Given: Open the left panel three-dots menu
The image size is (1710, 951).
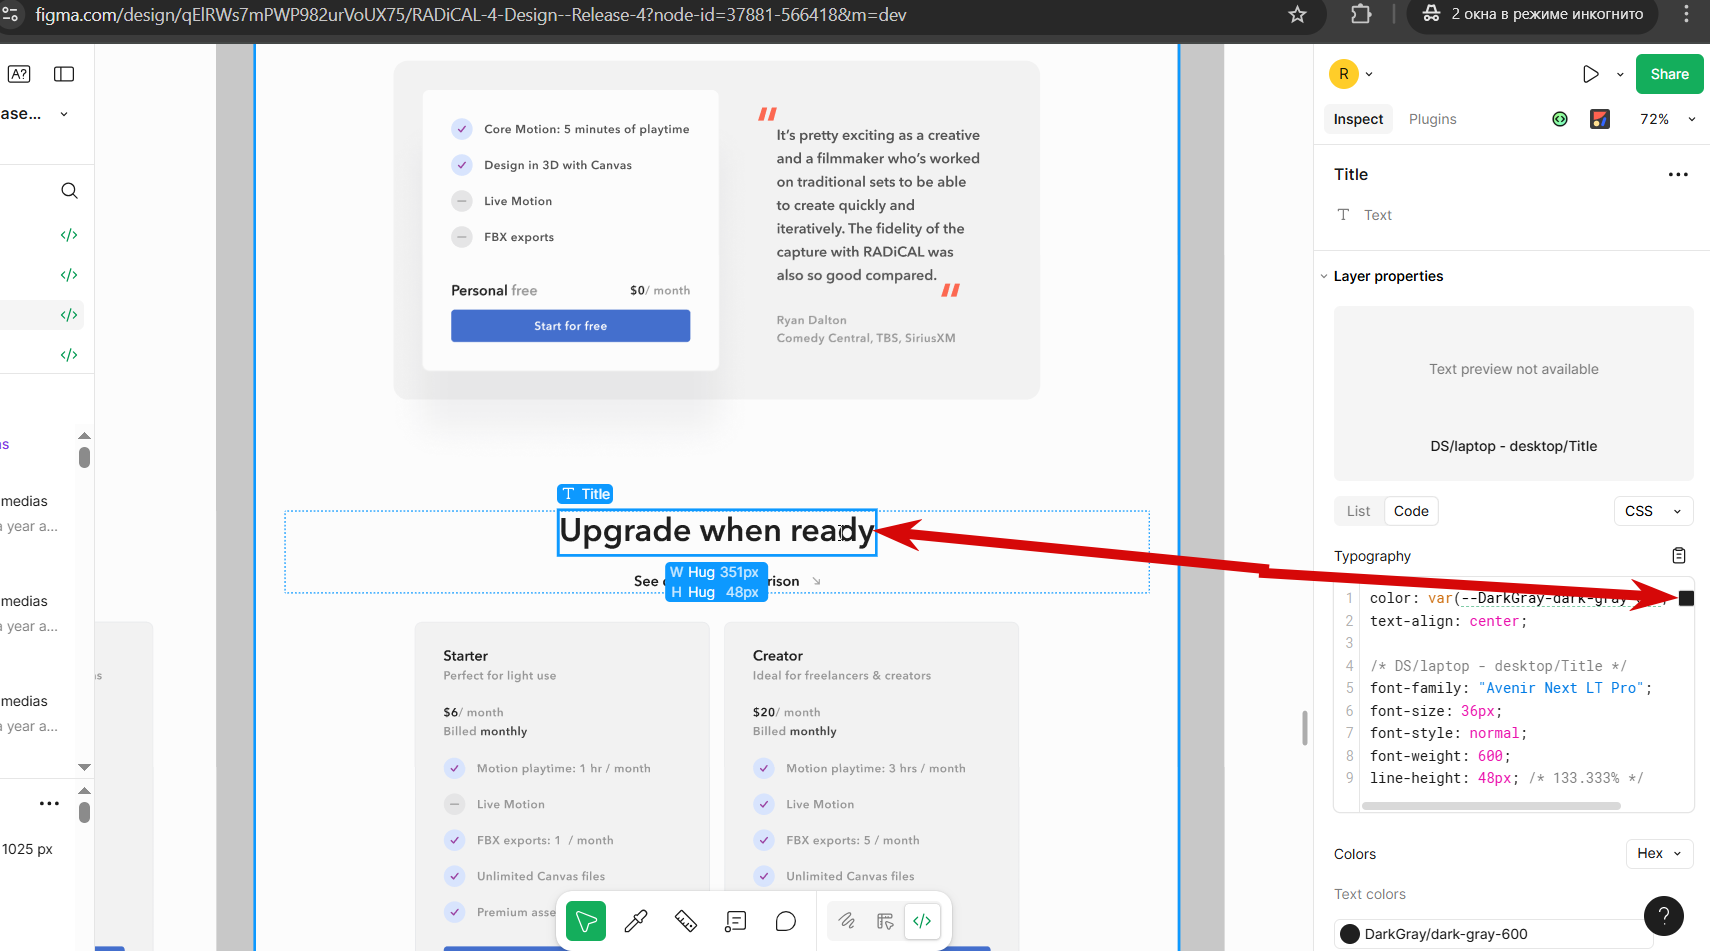Looking at the screenshot, I should click(49, 803).
